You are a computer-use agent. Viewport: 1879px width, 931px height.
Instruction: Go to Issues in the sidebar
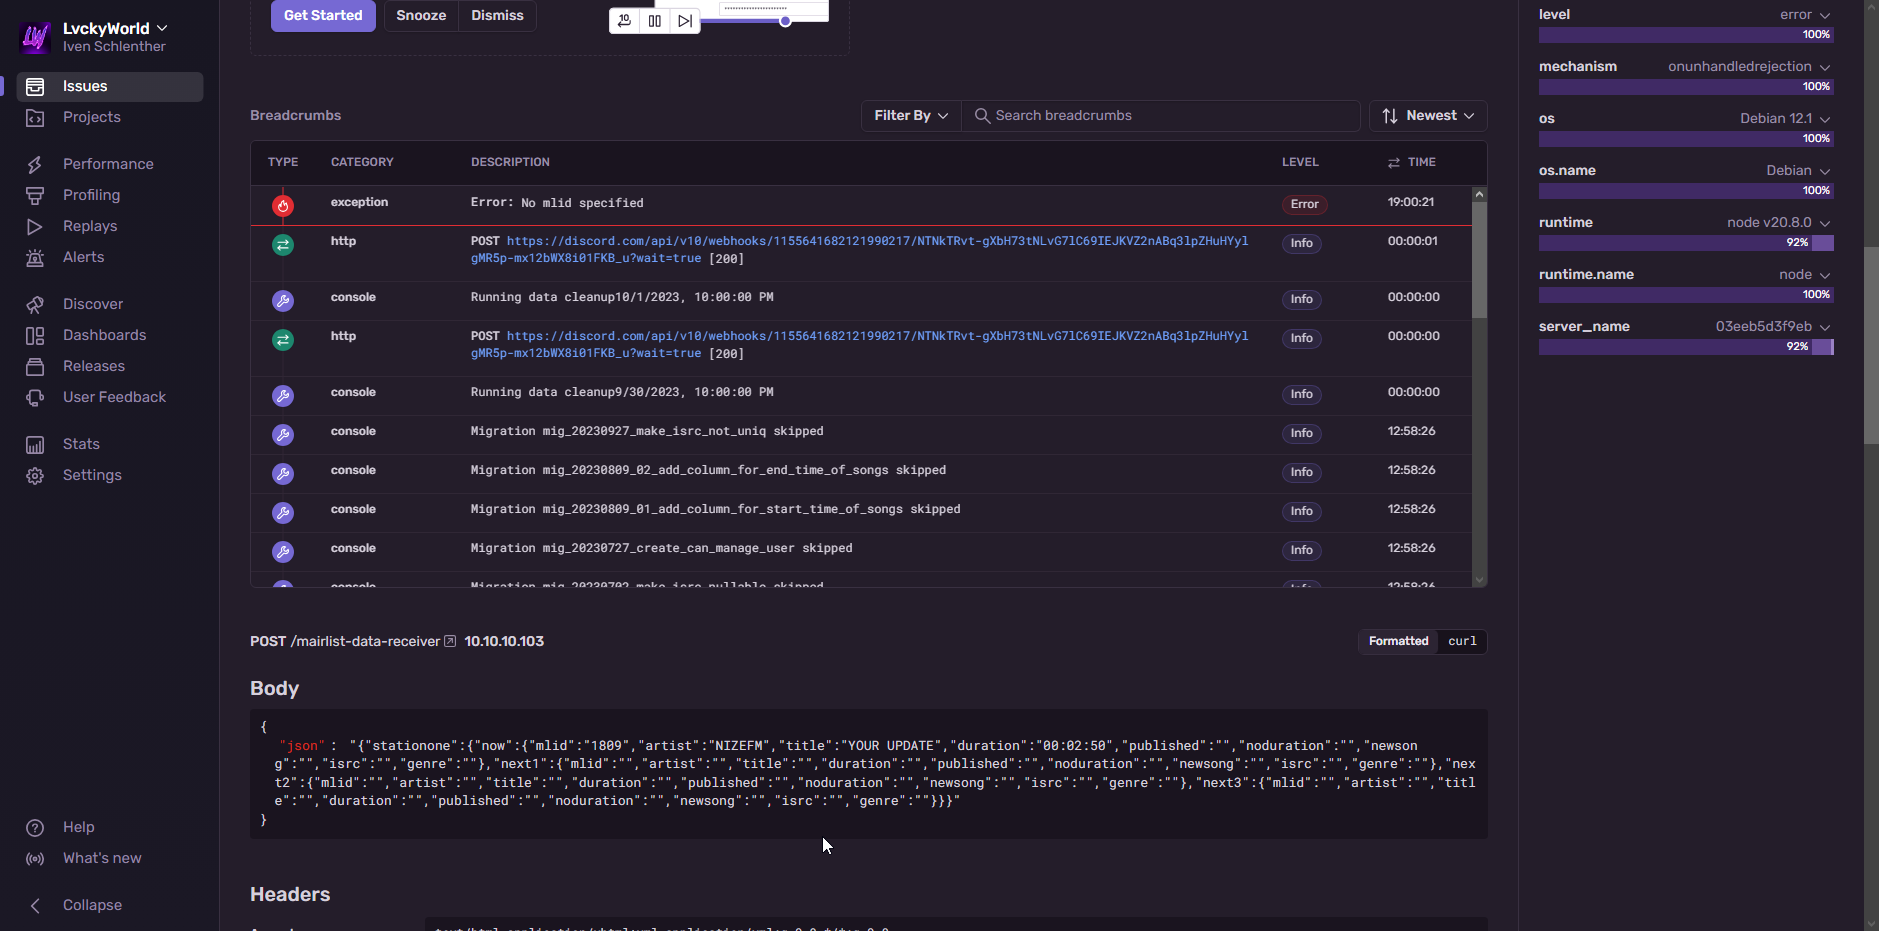(x=85, y=87)
